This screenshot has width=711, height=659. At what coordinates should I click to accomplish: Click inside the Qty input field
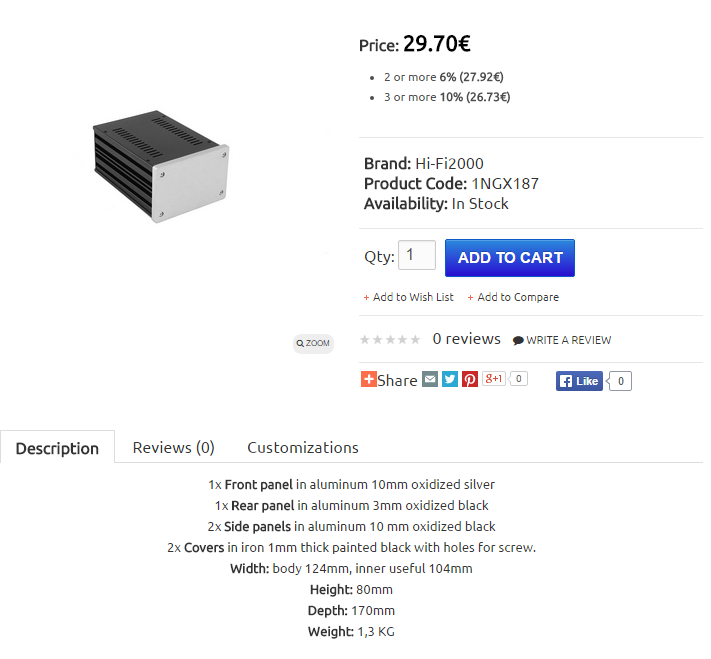coord(417,255)
